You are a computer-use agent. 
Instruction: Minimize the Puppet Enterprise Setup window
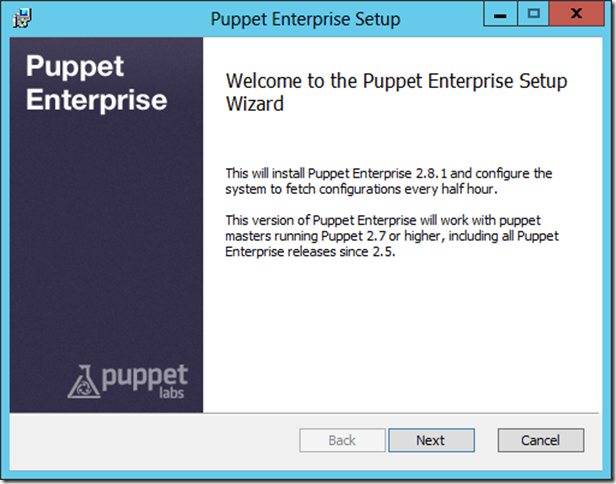500,15
